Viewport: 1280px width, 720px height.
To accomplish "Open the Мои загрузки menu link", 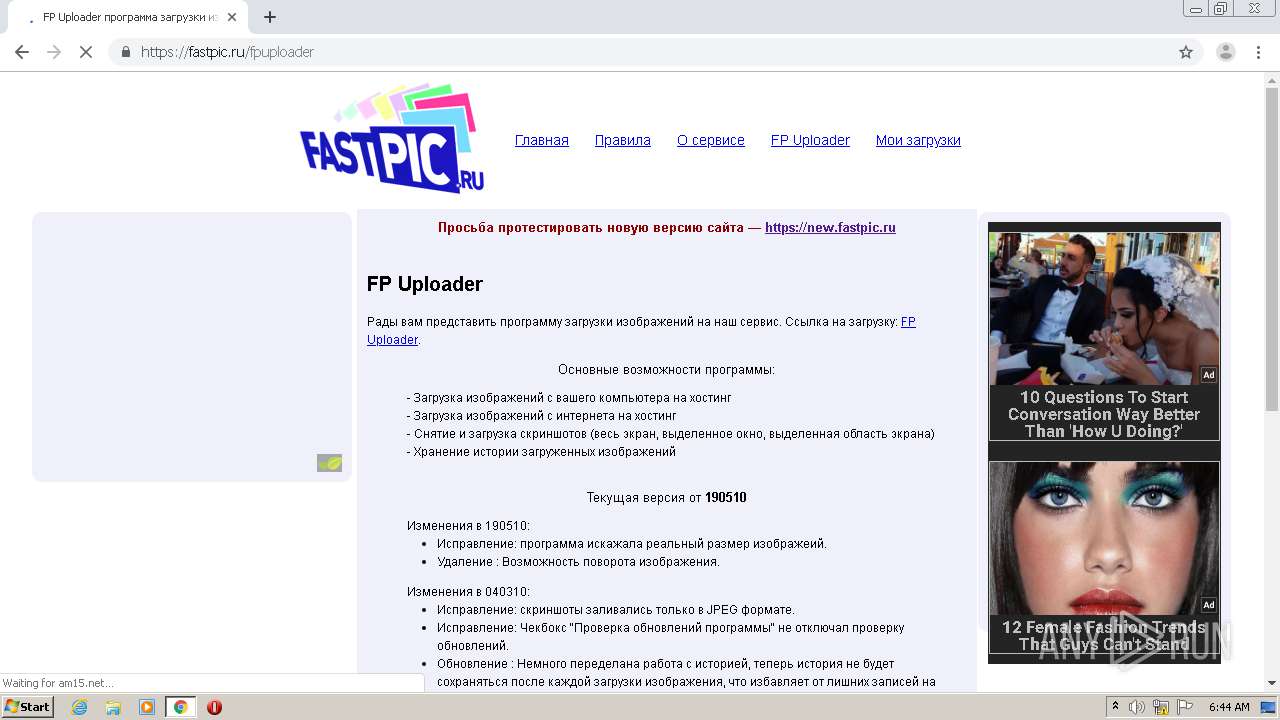I will (918, 140).
